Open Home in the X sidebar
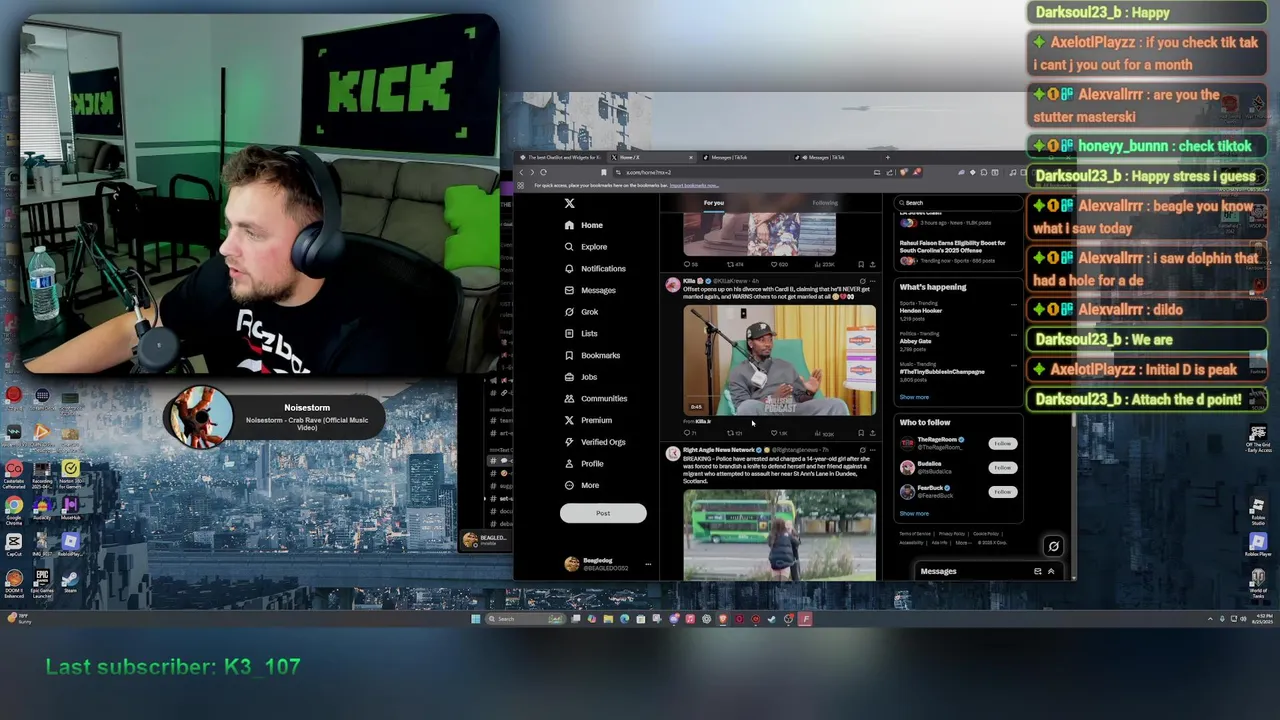The width and height of the screenshot is (1280, 720). [x=584, y=225]
